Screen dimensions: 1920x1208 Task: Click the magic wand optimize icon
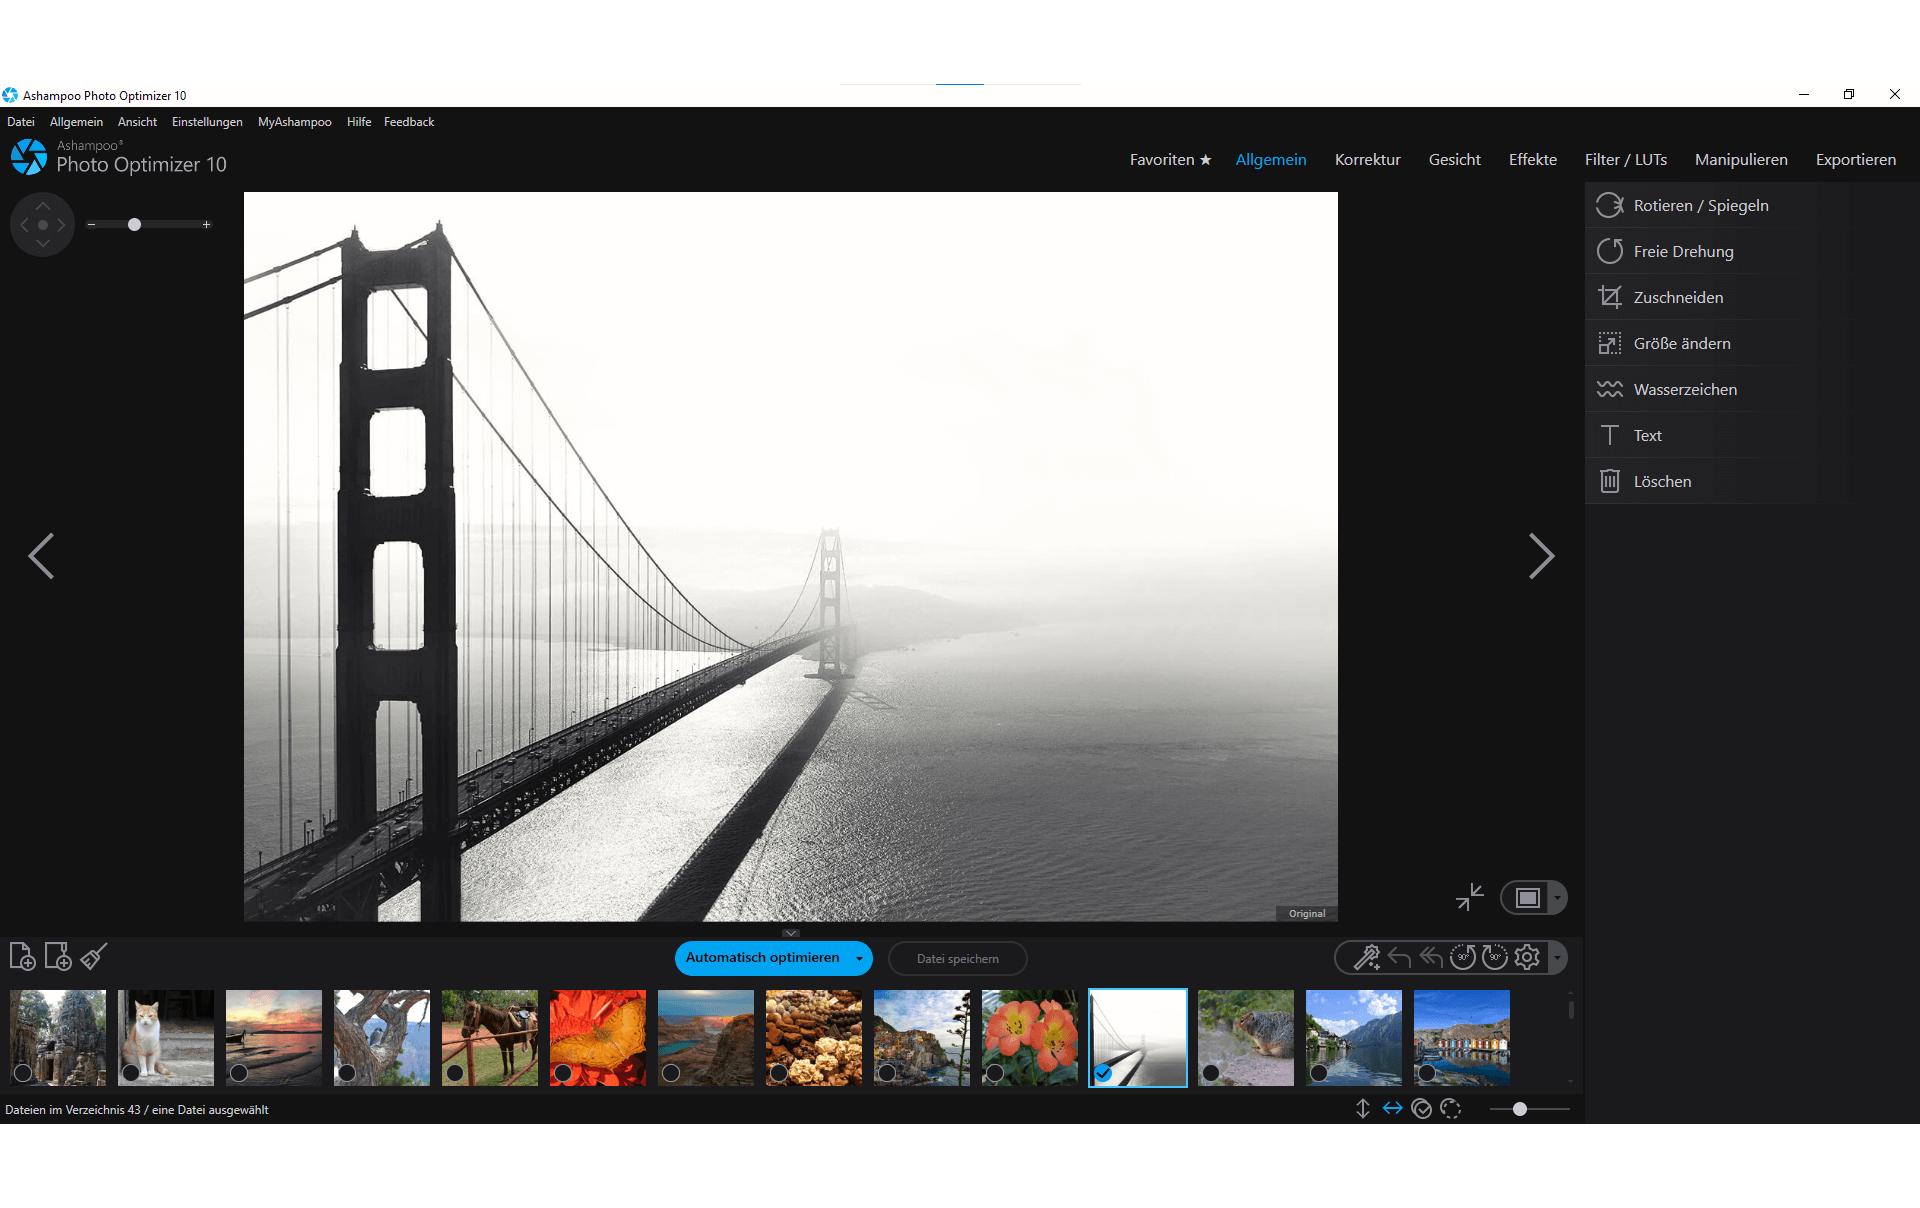point(1366,957)
